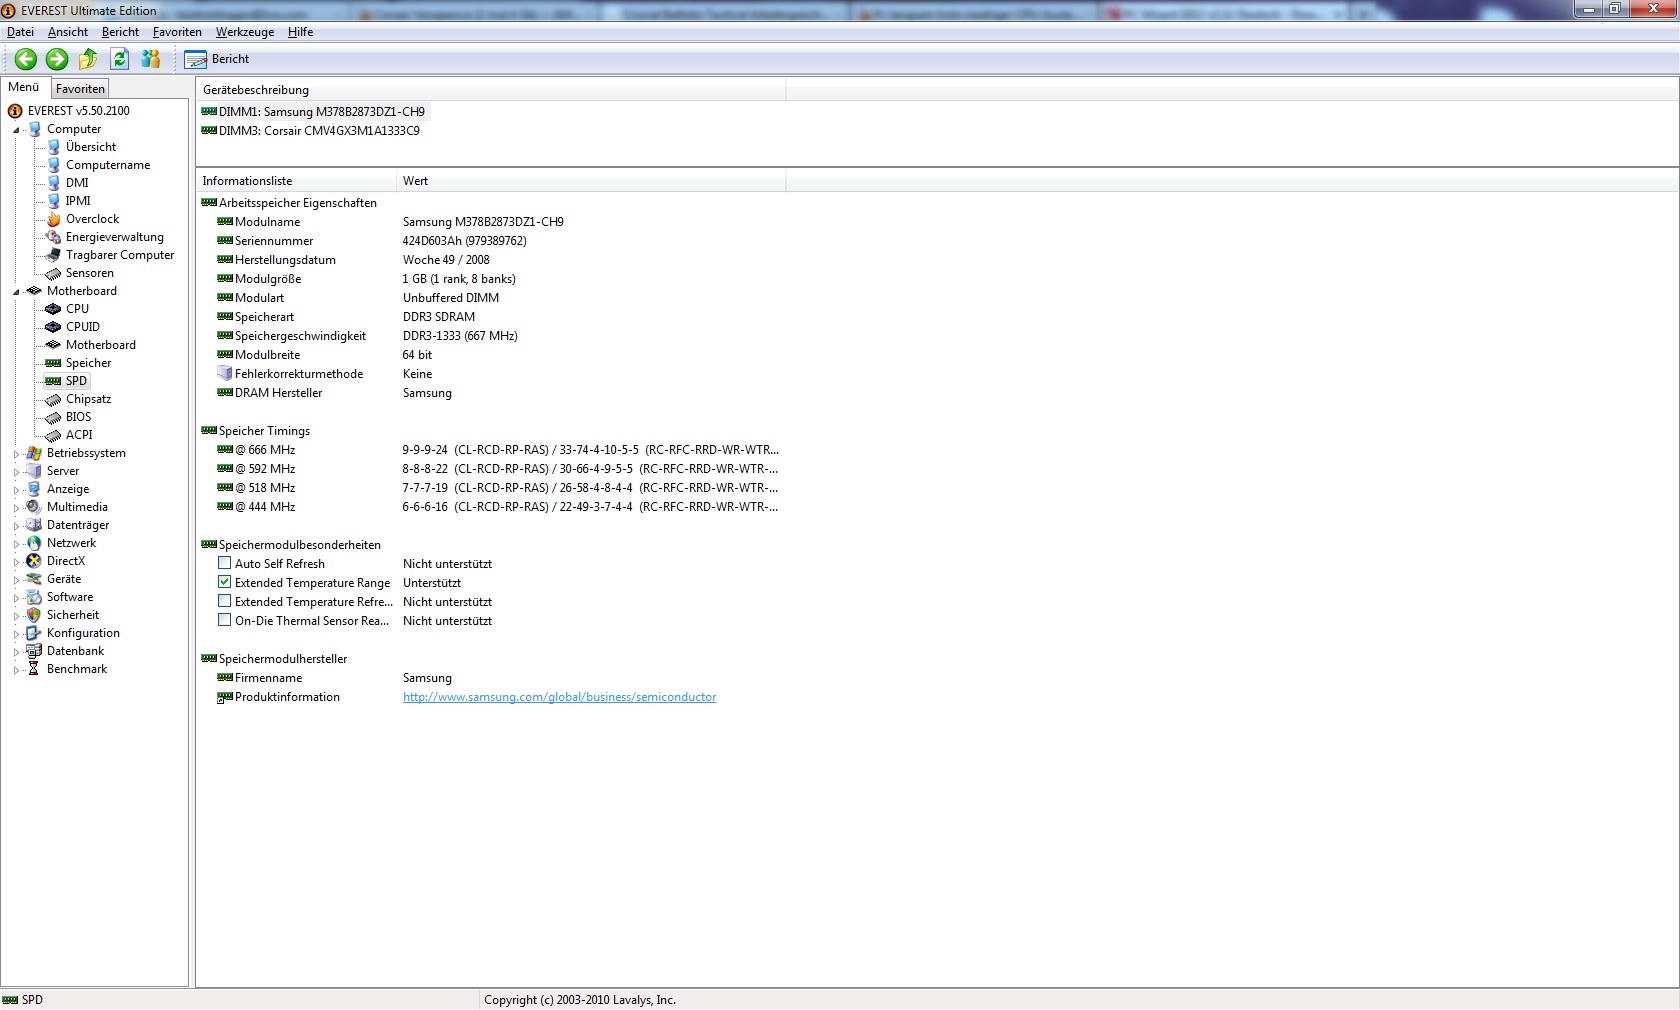The image size is (1680, 1010).
Task: Open Konfiguration in the tree
Action: pos(83,633)
